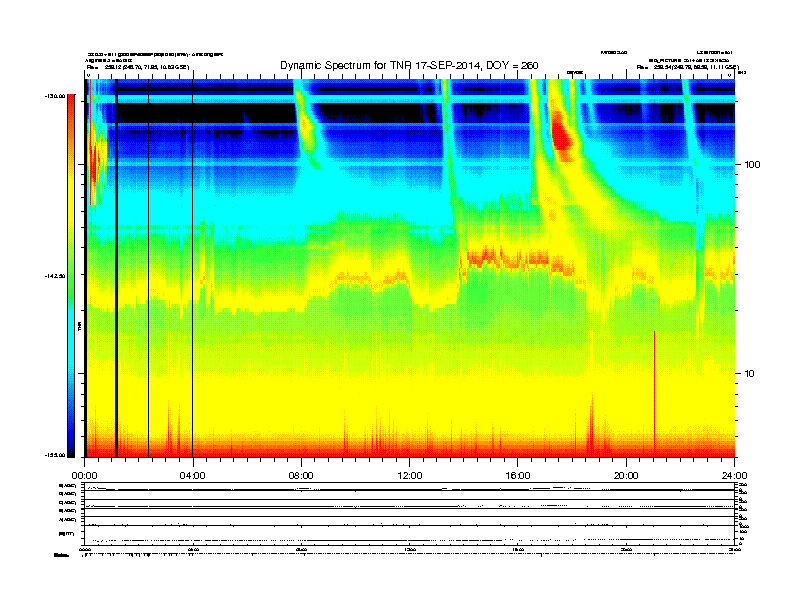Click the intense red burst near 17:30
Screen dimensions: 792x612
coord(560,132)
